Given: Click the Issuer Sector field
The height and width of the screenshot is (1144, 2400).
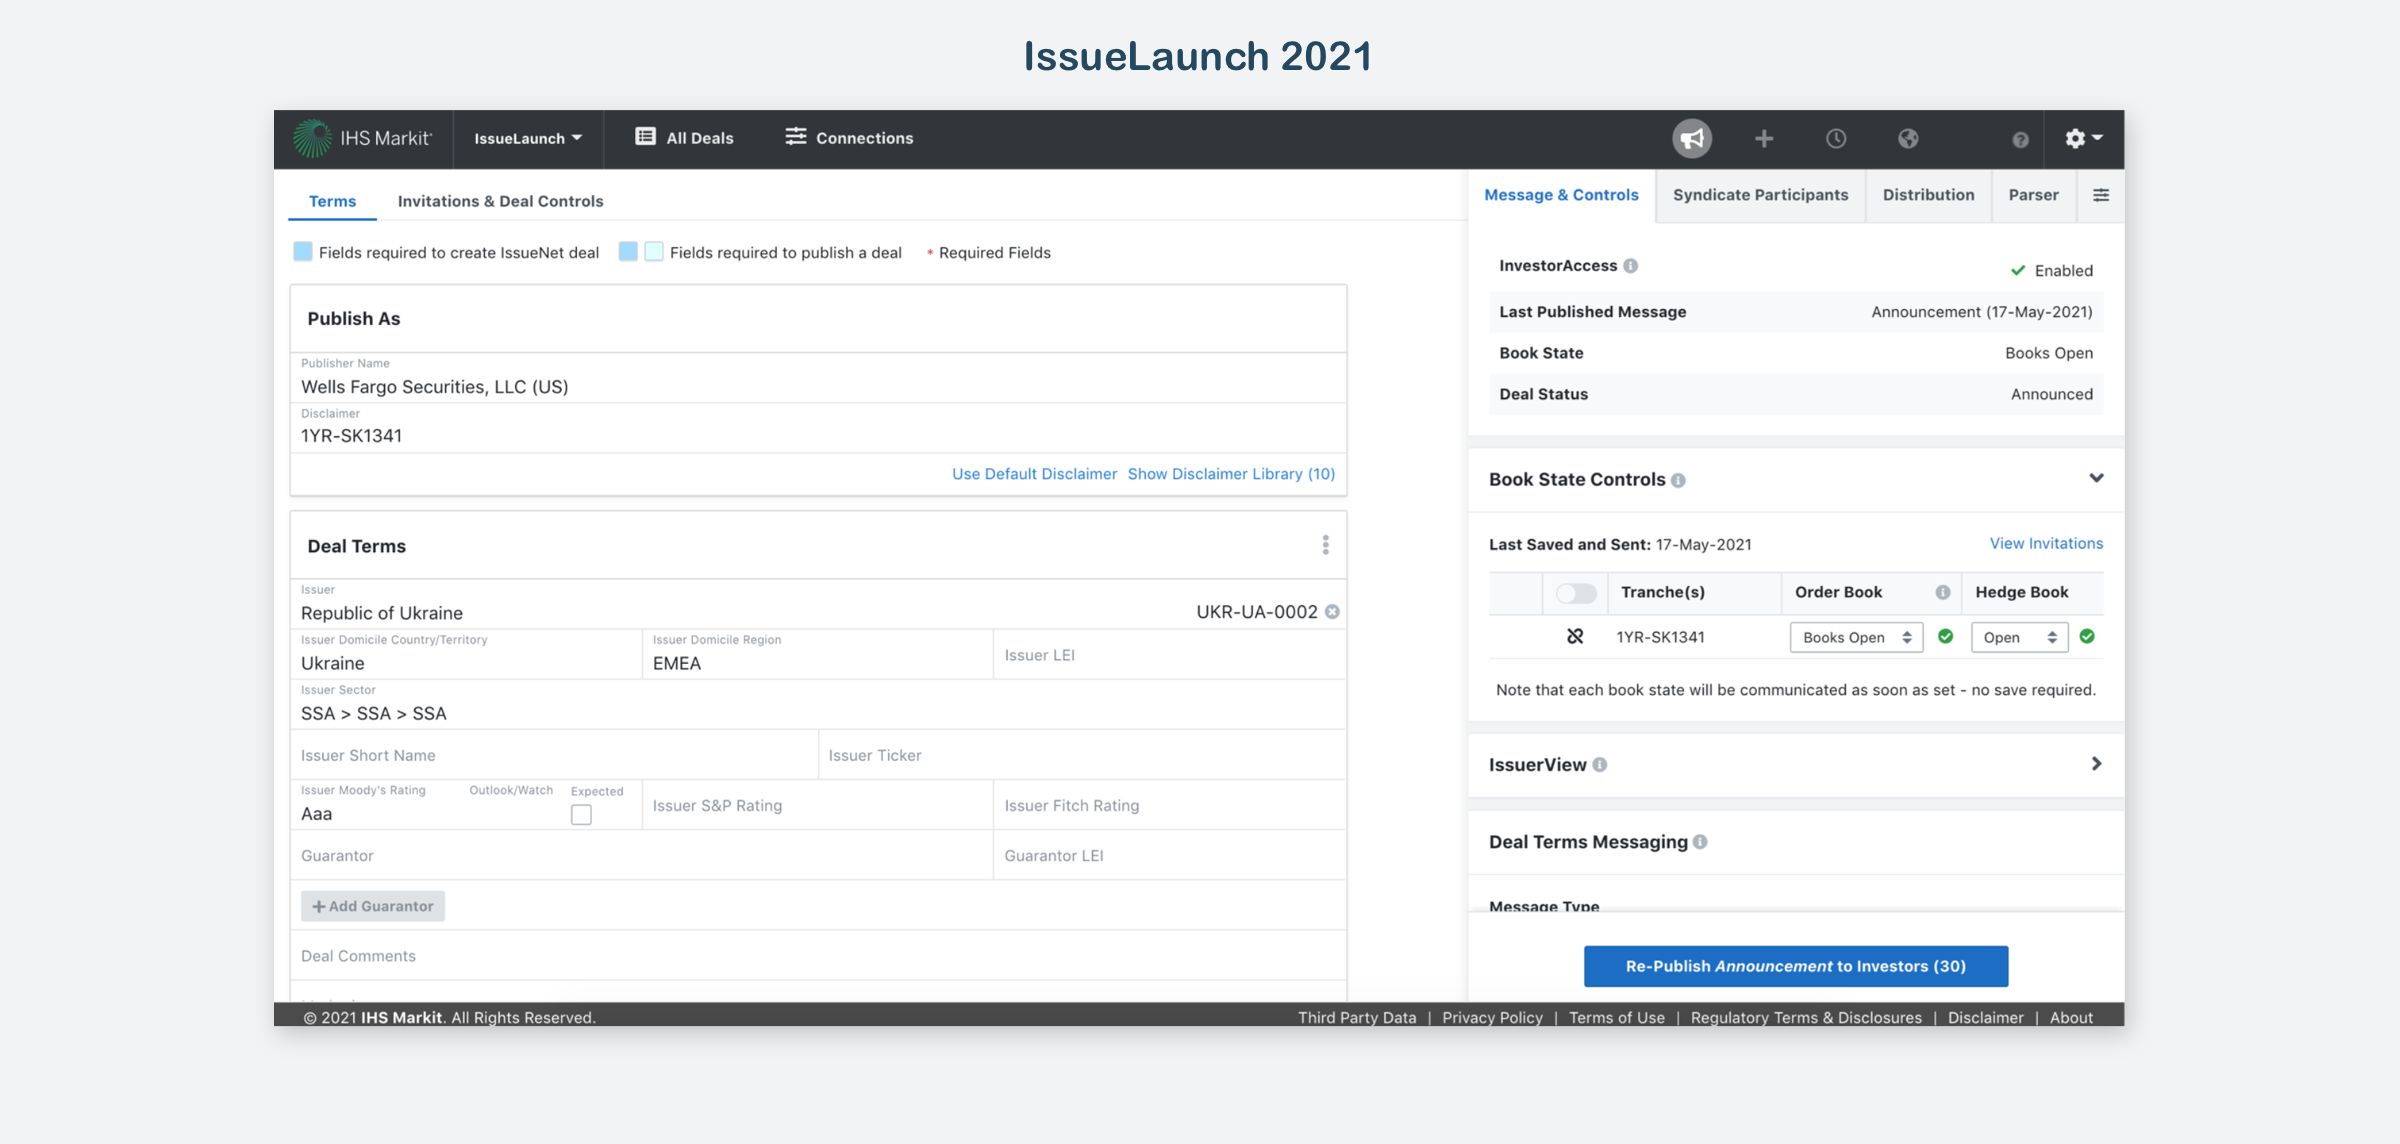Looking at the screenshot, I should tap(818, 704).
